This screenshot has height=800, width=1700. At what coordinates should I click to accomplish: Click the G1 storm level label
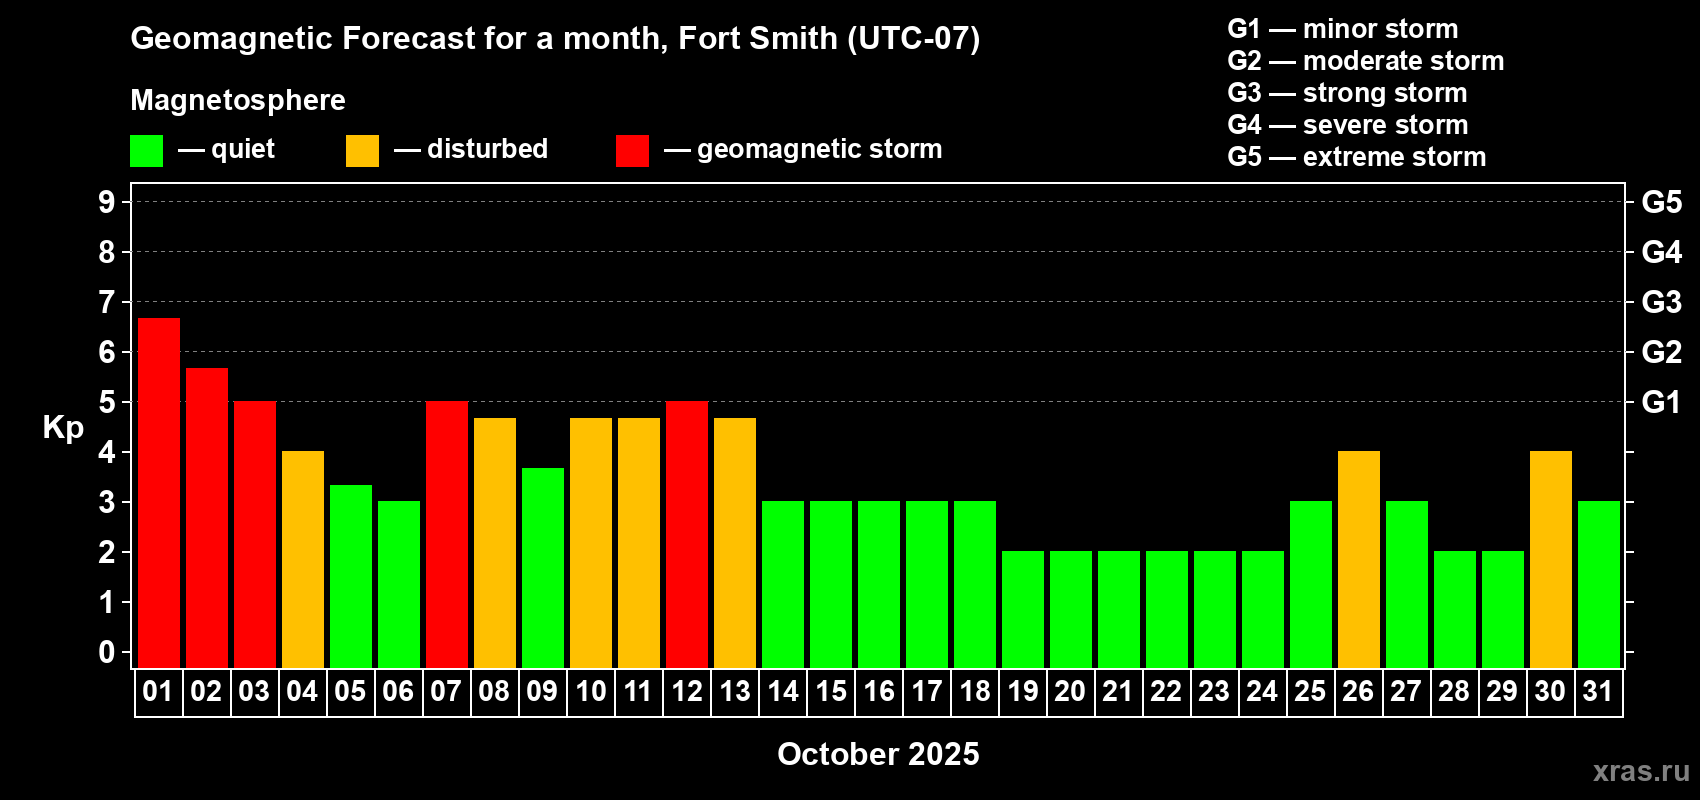tap(1662, 402)
